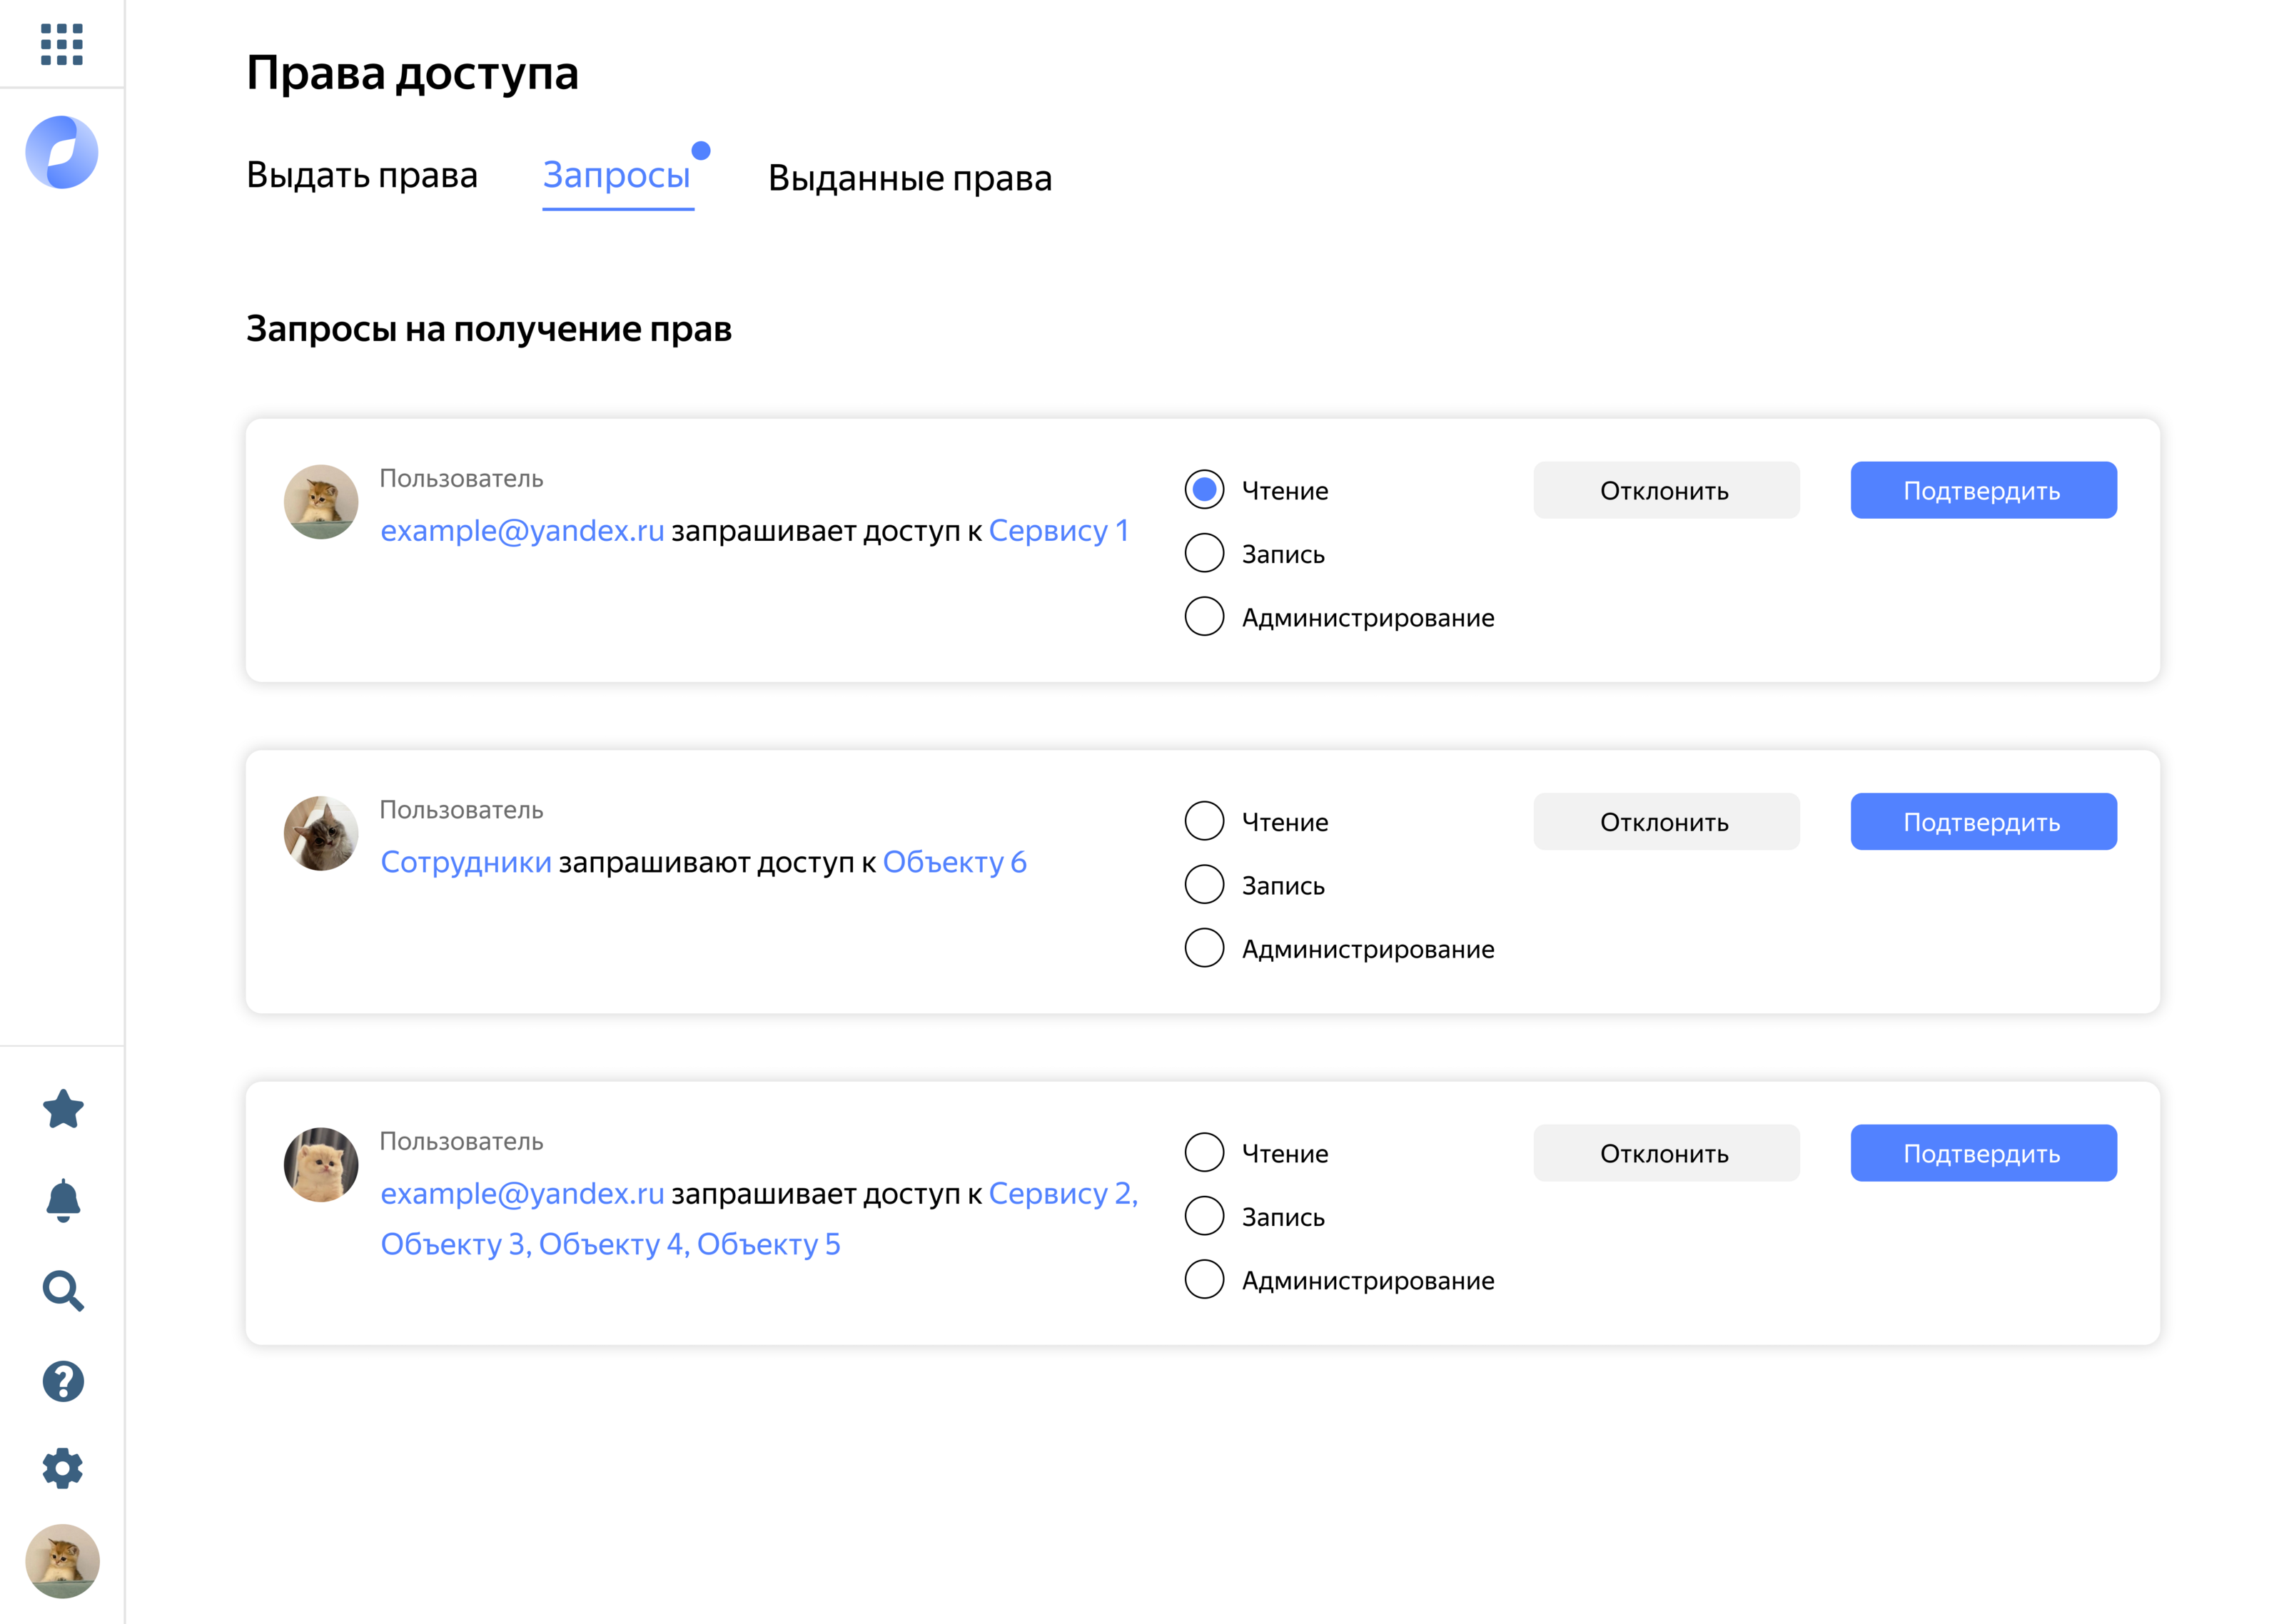Open the Сотрудники link
Screen dimensions: 2284x1624
[x=466, y=862]
